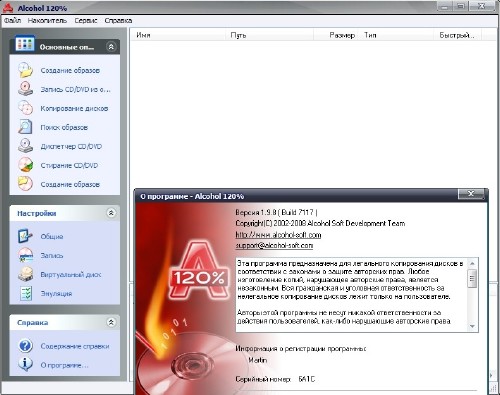Click the Alcohol 120% title bar logo icon

tap(8, 8)
